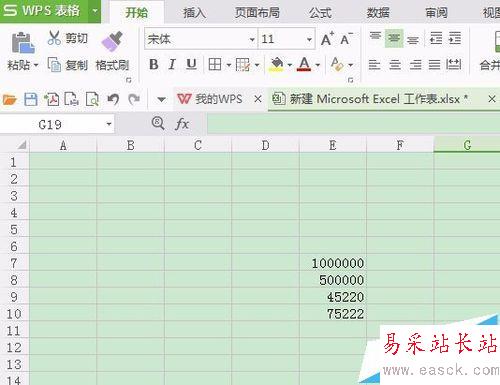Switch to the 开始 ribbon tab
This screenshot has width=500, height=385.
(137, 13)
